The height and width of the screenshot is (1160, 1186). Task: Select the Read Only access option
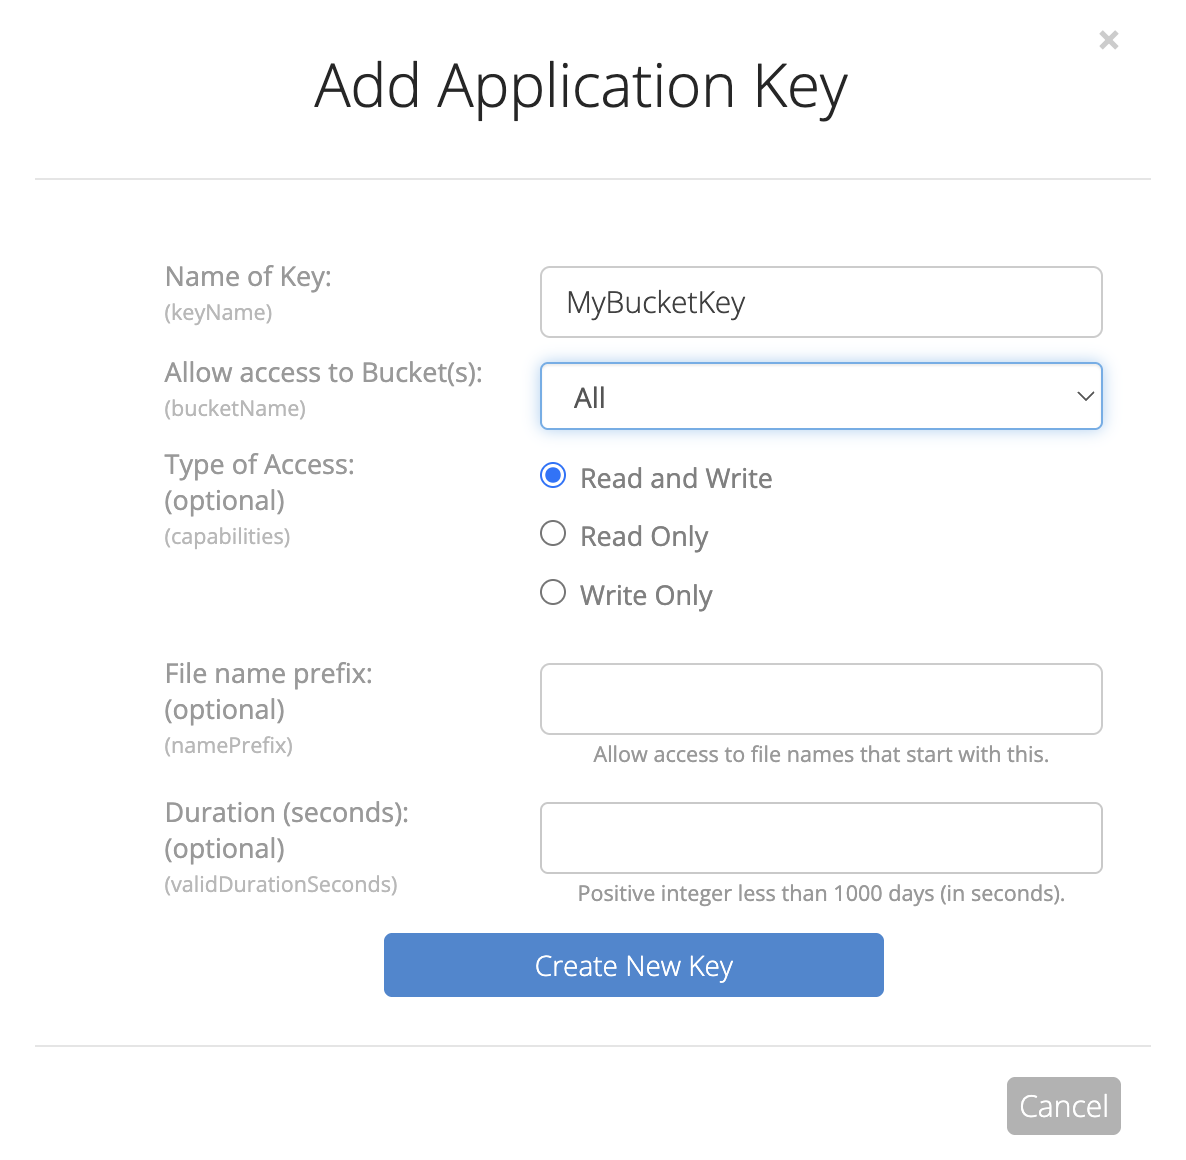(552, 534)
